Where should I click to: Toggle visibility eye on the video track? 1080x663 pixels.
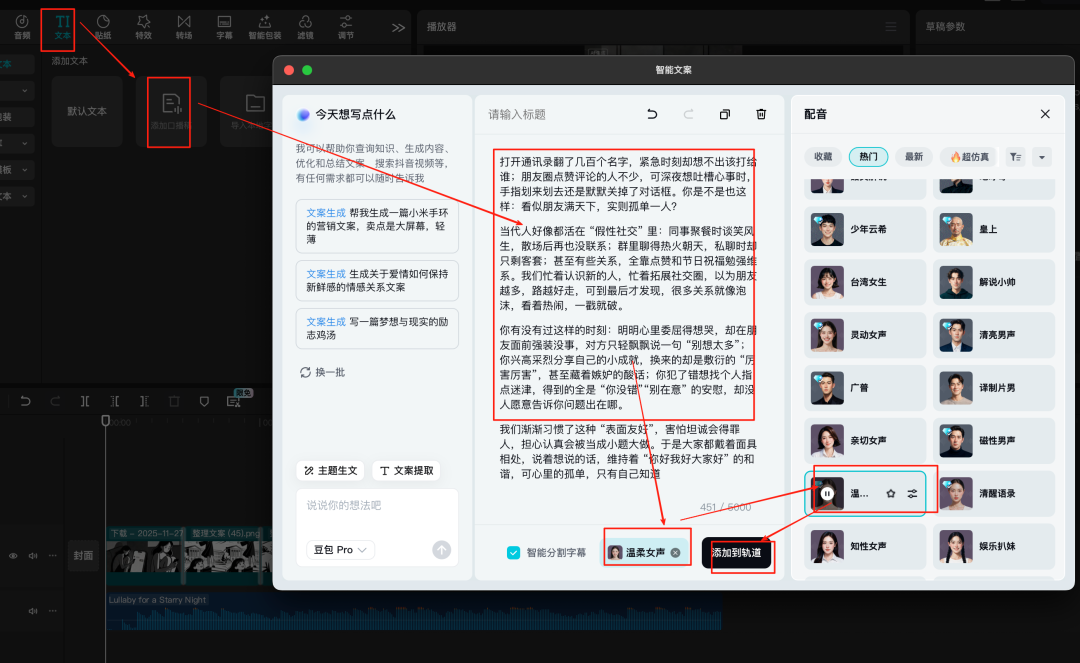tap(14, 556)
